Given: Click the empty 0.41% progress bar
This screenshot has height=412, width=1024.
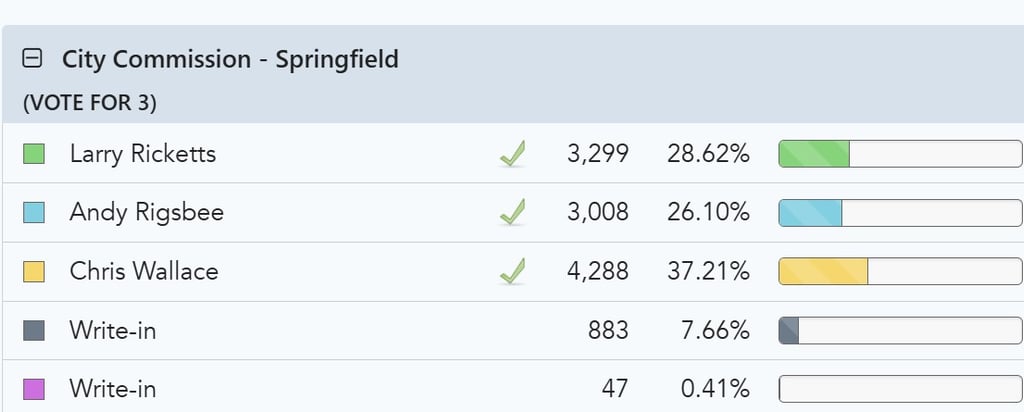Looking at the screenshot, I should [x=900, y=389].
